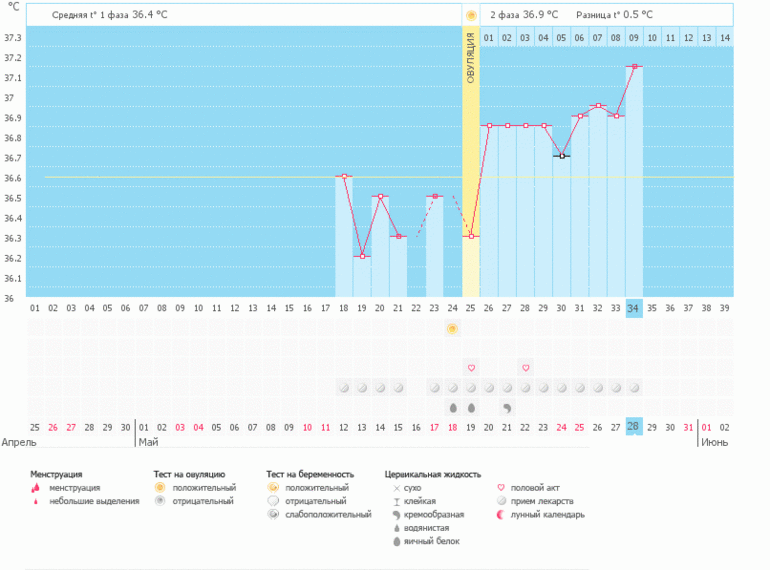Click the egg white fluid icon on day 24
770x570 pixels.
click(452, 408)
